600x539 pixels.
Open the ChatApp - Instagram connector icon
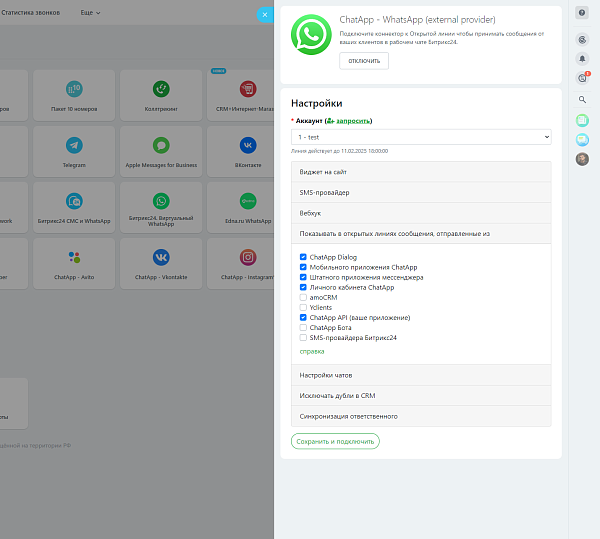click(248, 257)
